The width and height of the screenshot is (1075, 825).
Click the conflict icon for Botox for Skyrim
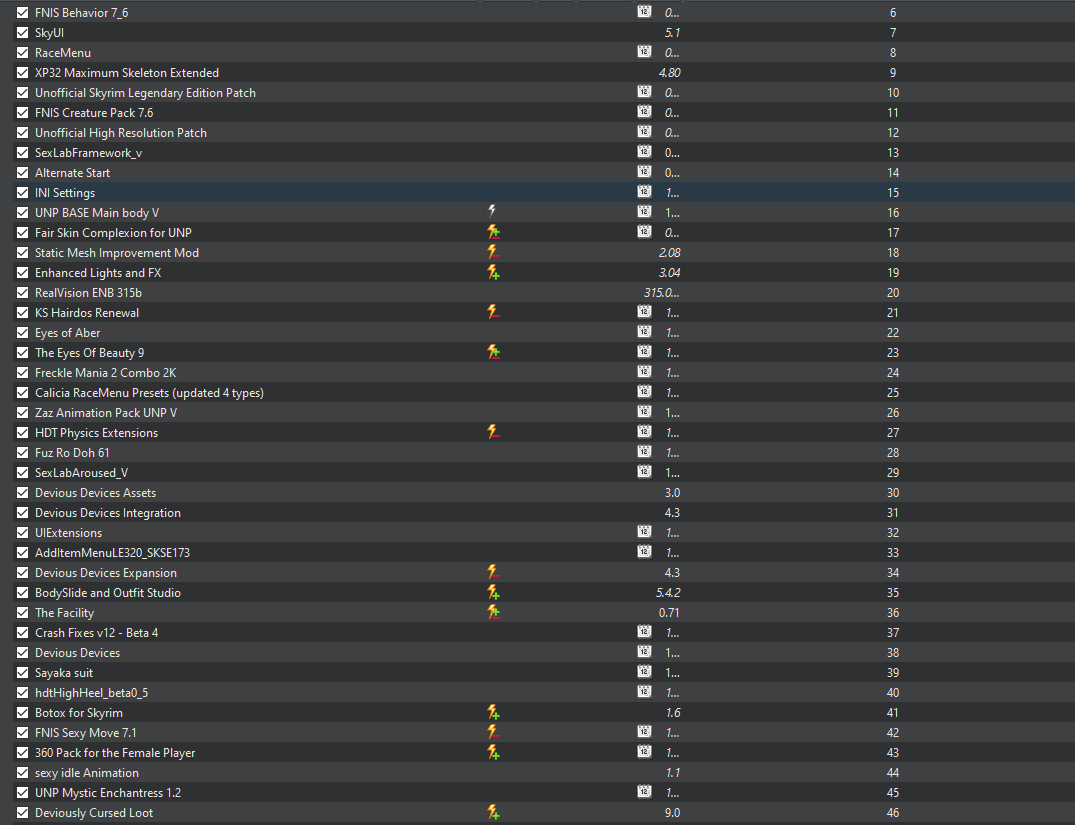493,713
